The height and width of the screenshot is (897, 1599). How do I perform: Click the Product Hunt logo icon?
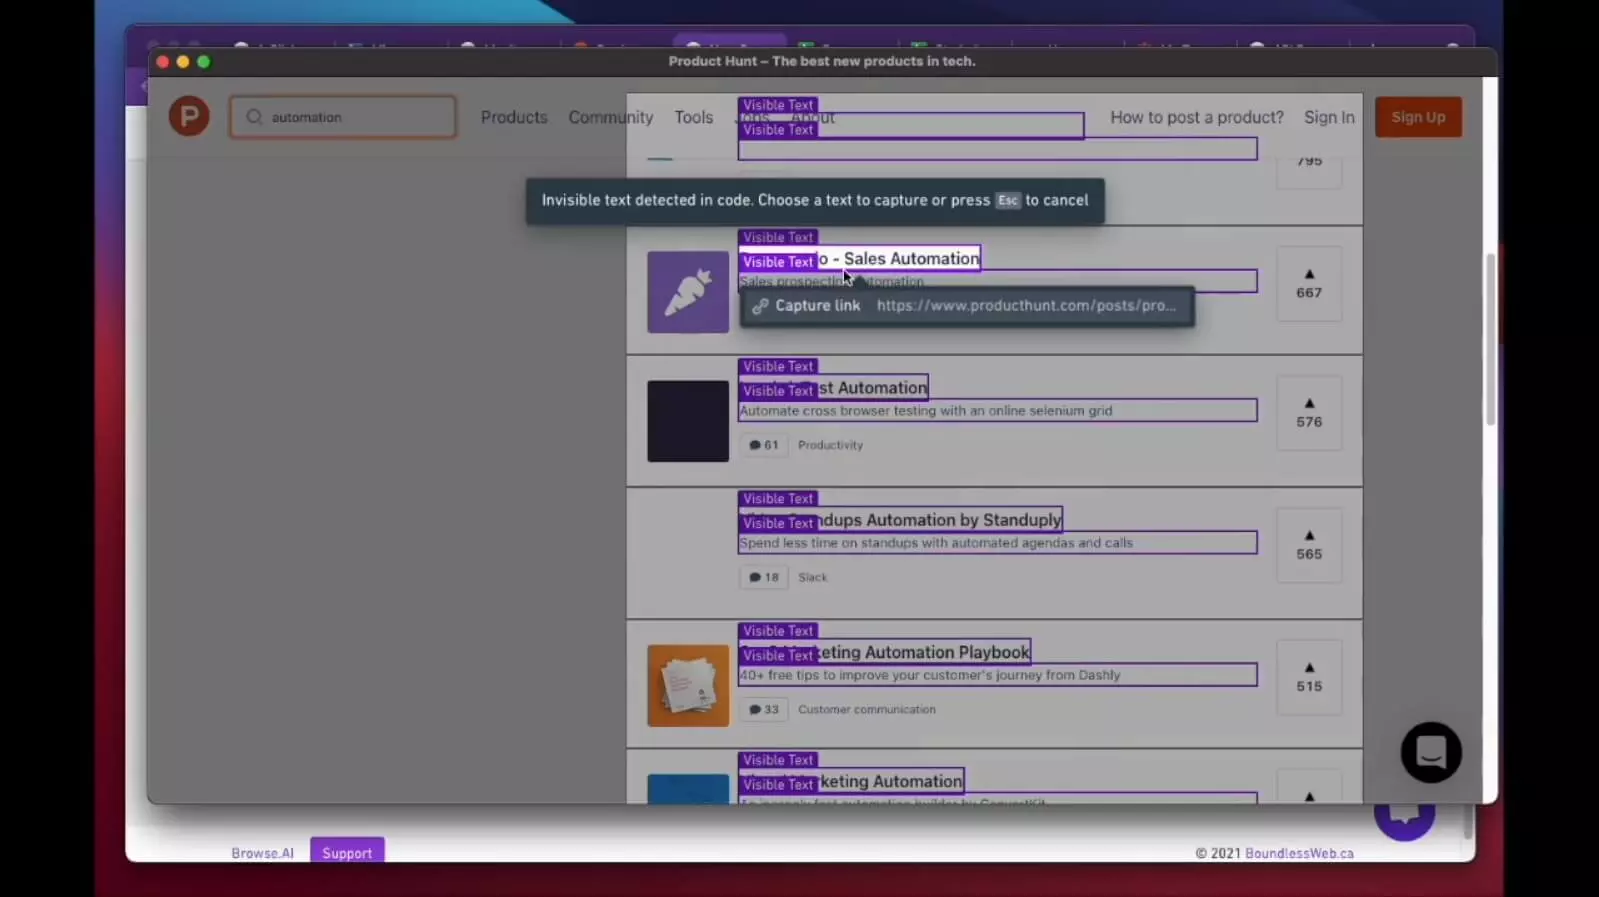click(x=189, y=117)
